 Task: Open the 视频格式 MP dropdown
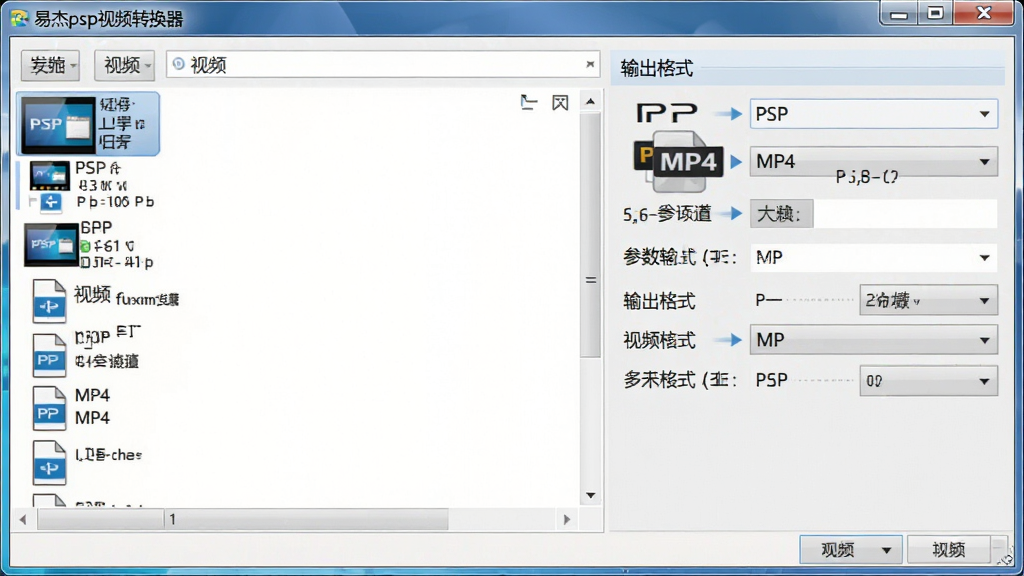[874, 340]
